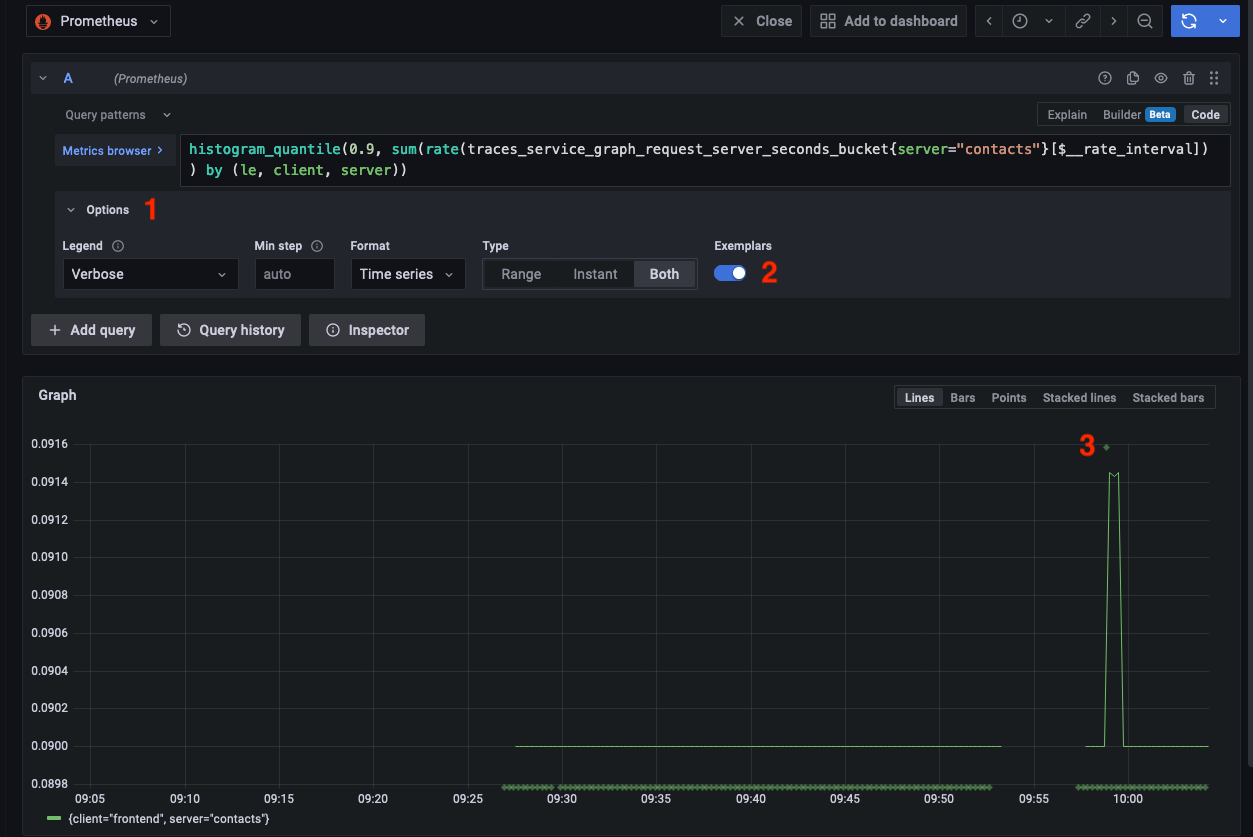
Task: Open Query history
Action: pyautogui.click(x=230, y=329)
